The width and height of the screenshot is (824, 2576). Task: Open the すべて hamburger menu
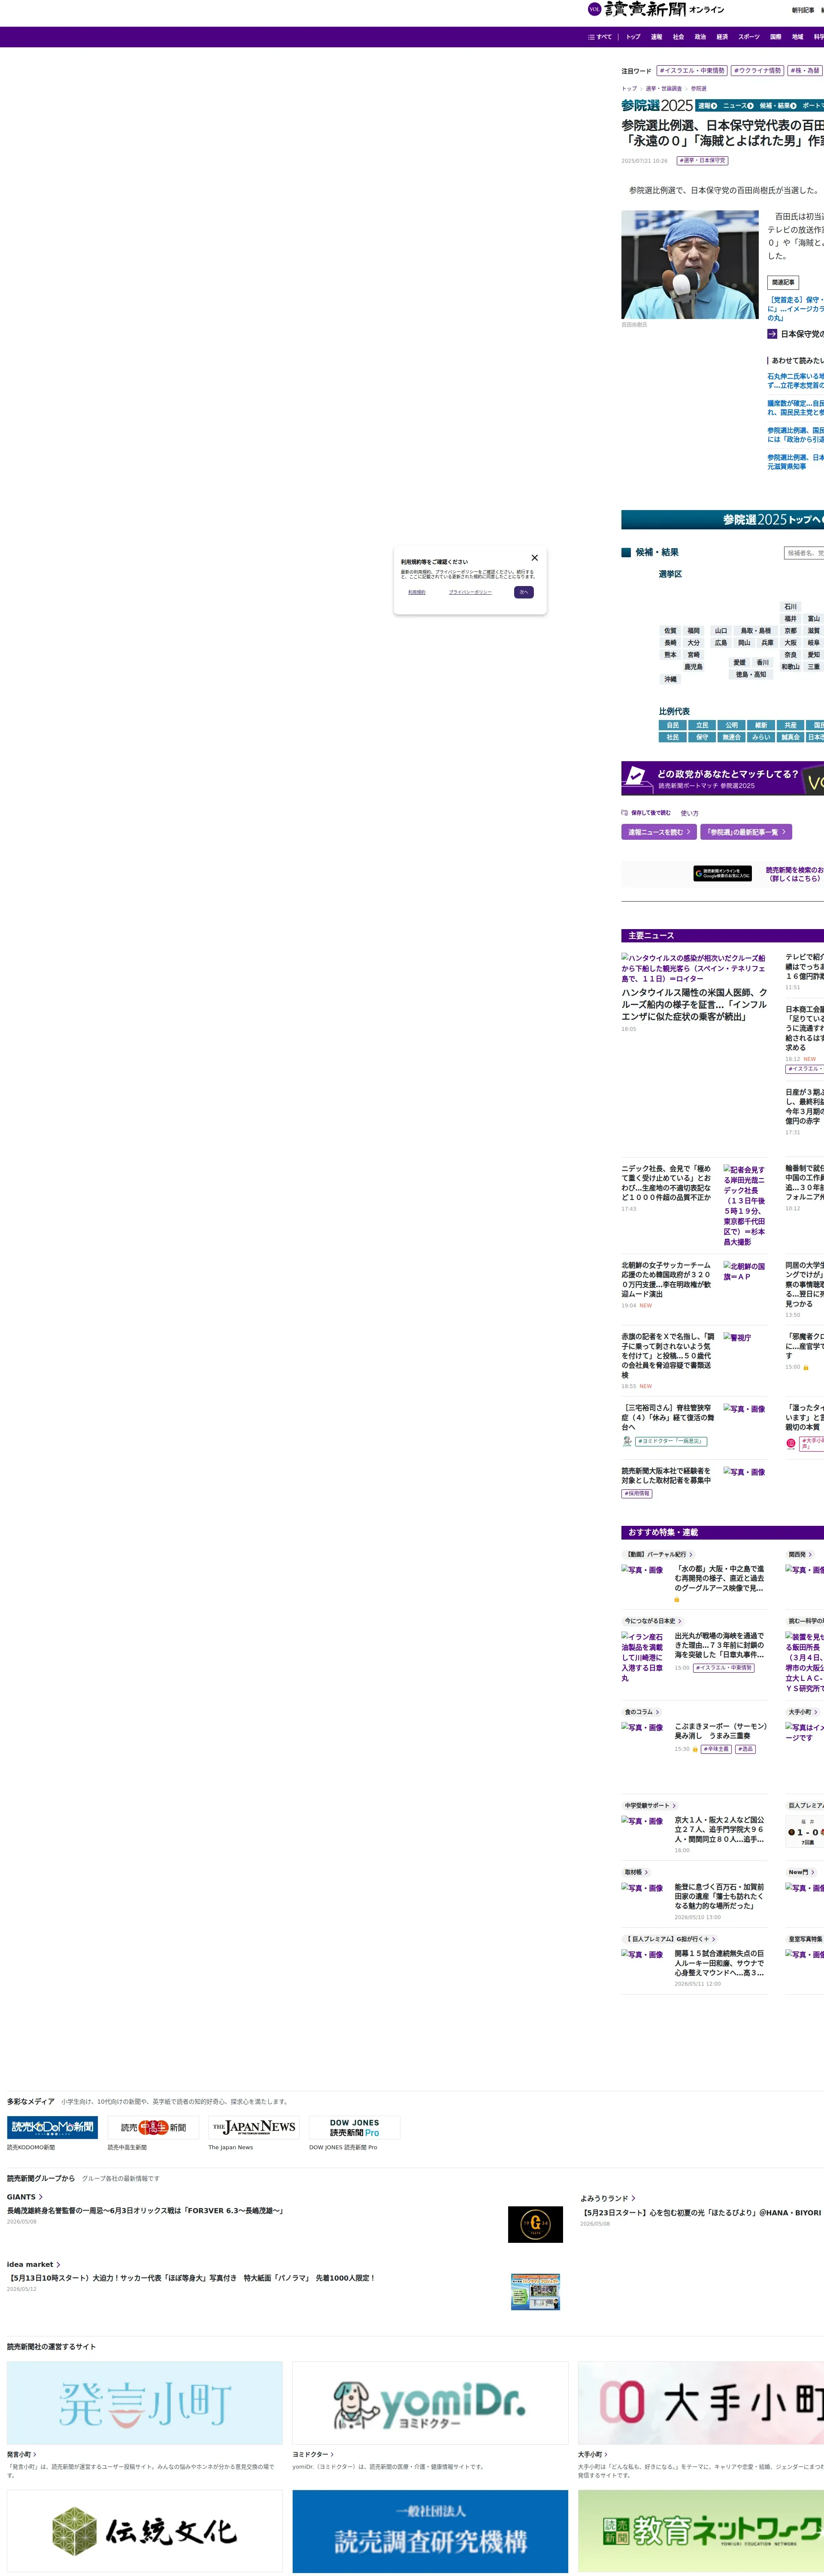[600, 37]
